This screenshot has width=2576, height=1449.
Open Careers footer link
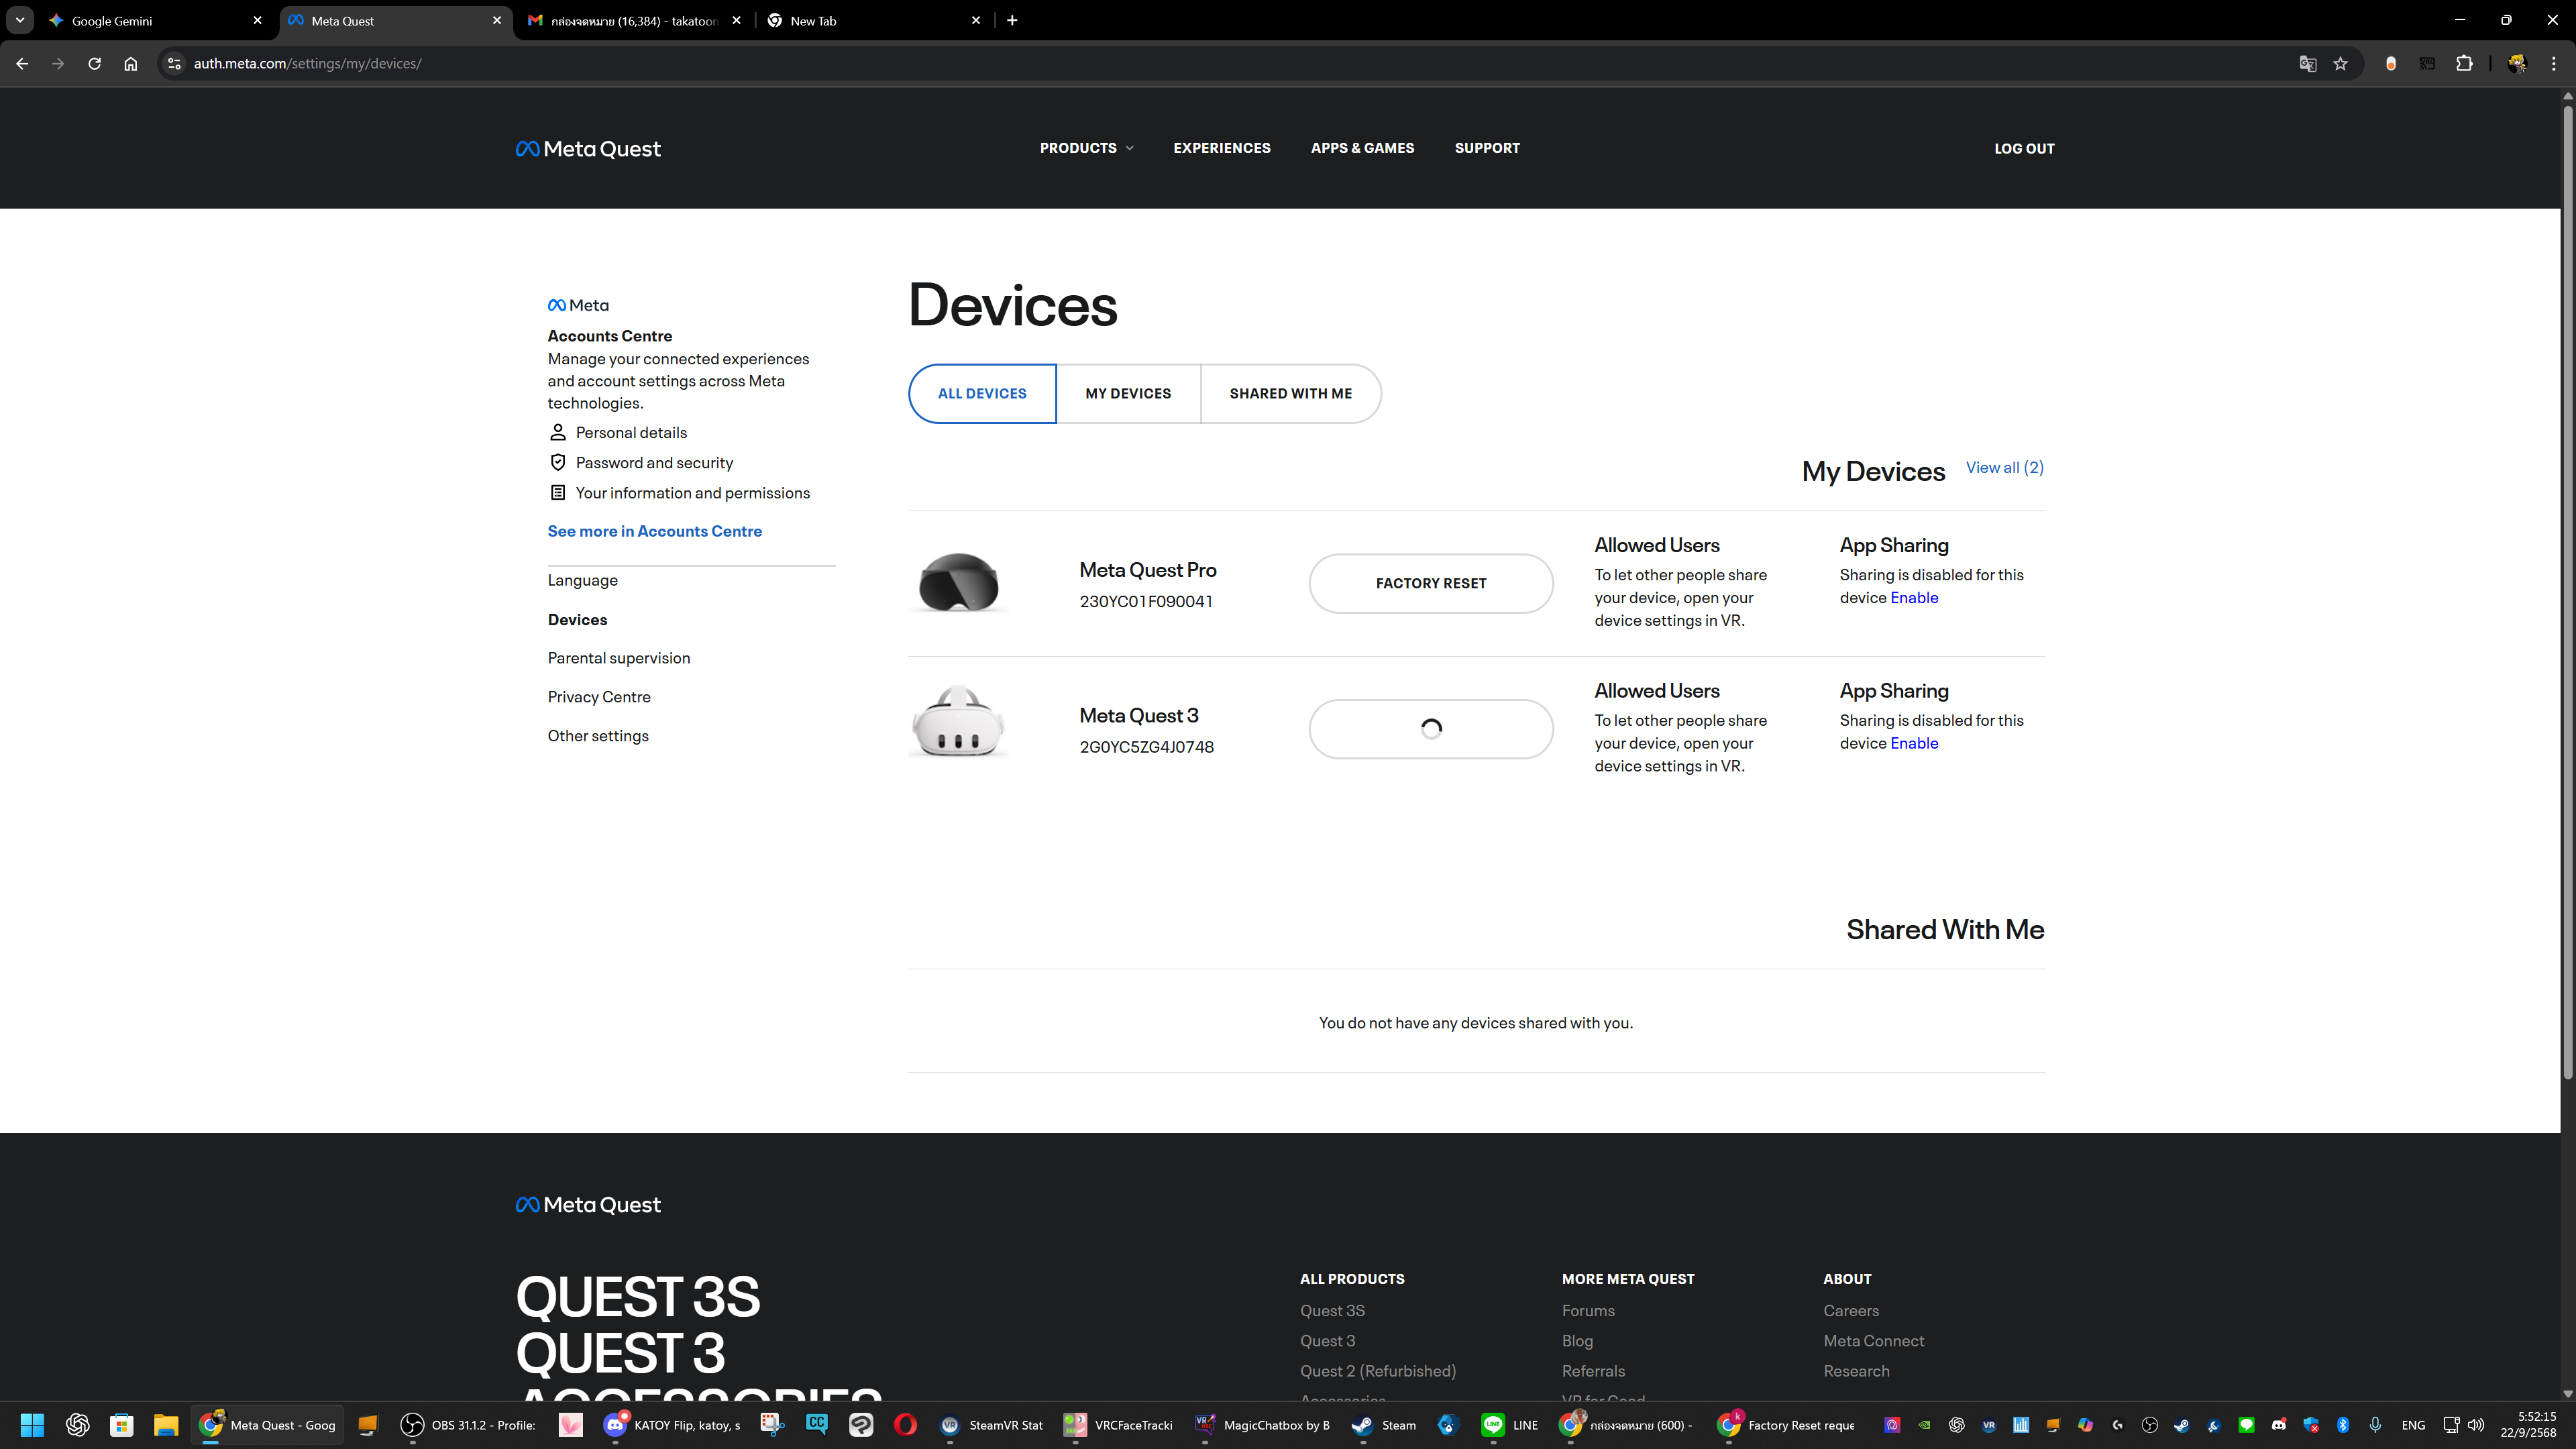tap(1850, 1310)
